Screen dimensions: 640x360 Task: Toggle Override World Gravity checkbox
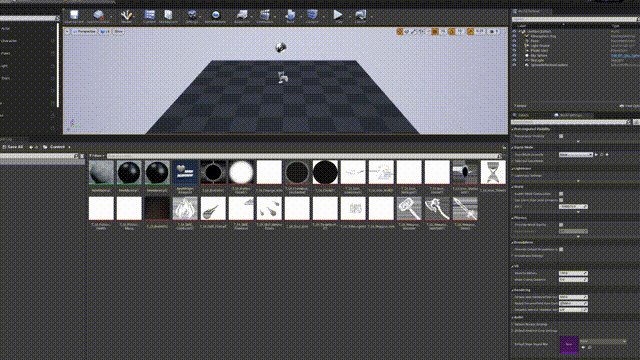(x=561, y=224)
